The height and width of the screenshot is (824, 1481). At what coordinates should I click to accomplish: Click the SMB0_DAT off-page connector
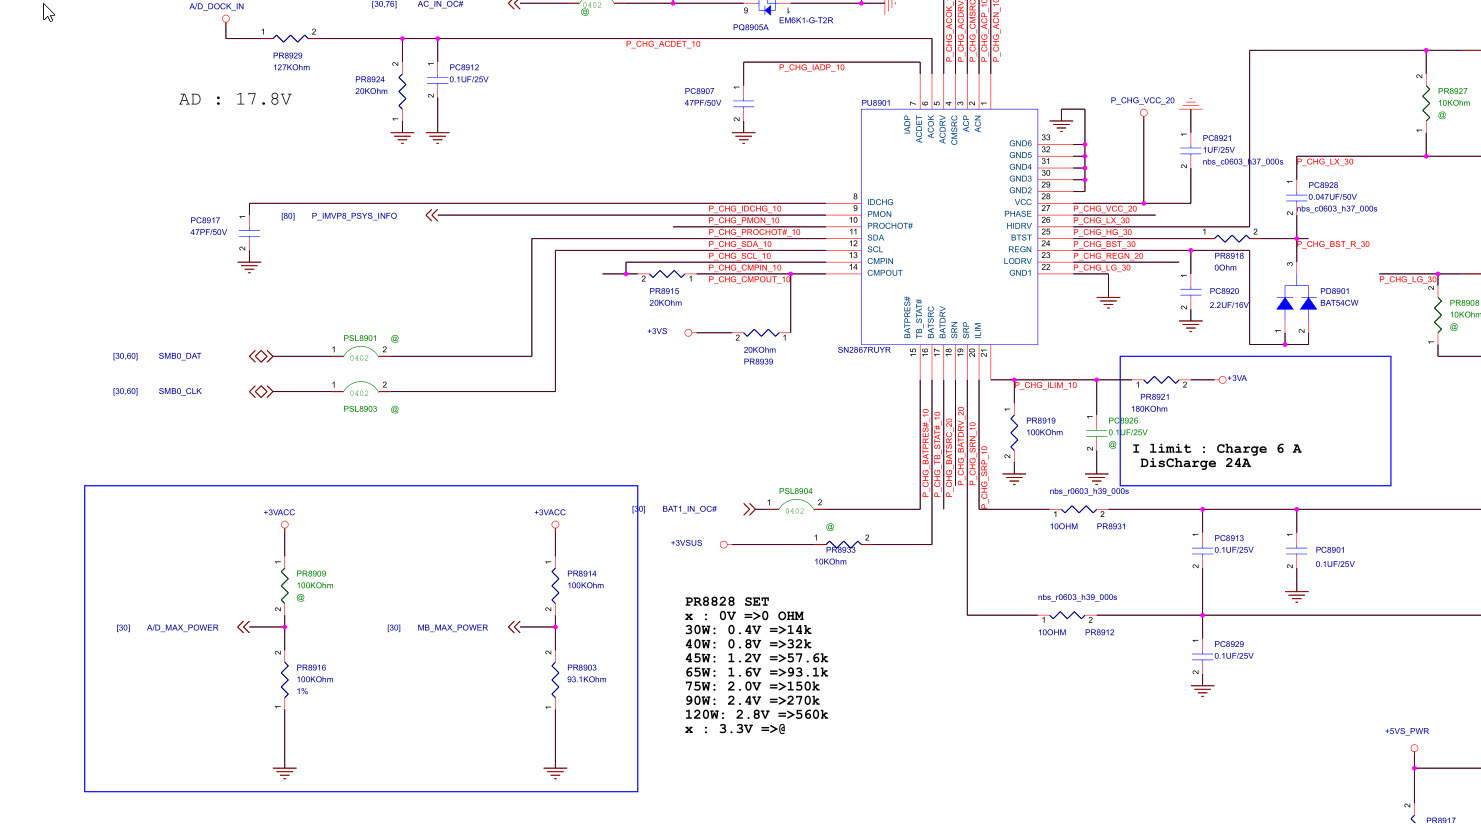tap(261, 356)
